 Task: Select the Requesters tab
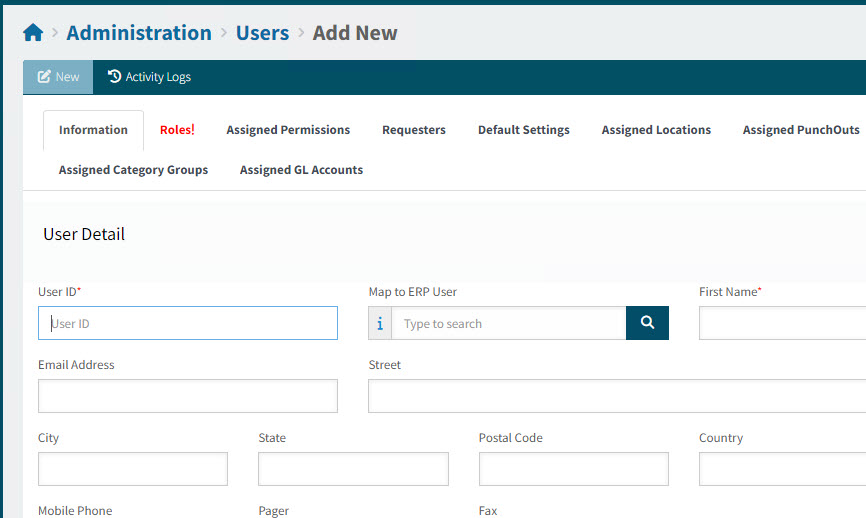[x=414, y=130]
